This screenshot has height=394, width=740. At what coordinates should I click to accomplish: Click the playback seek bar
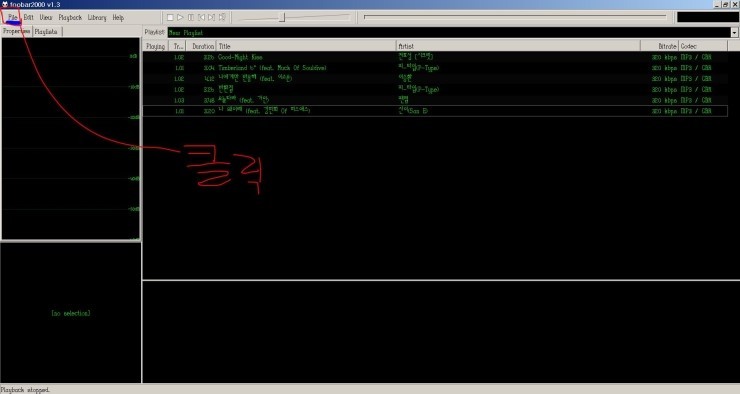point(515,17)
